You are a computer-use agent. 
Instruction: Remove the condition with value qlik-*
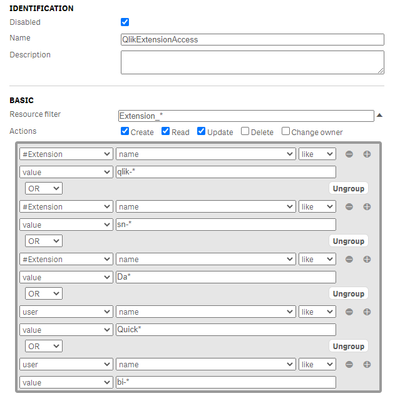(349, 154)
